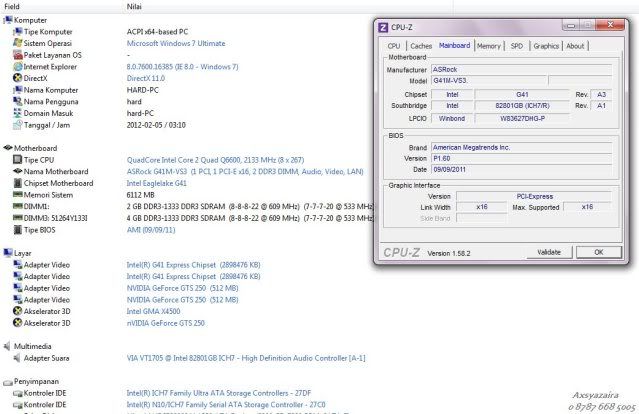This screenshot has width=639, height=414.
Task: Click the Tipe BIOS icon
Action: [x=18, y=230]
